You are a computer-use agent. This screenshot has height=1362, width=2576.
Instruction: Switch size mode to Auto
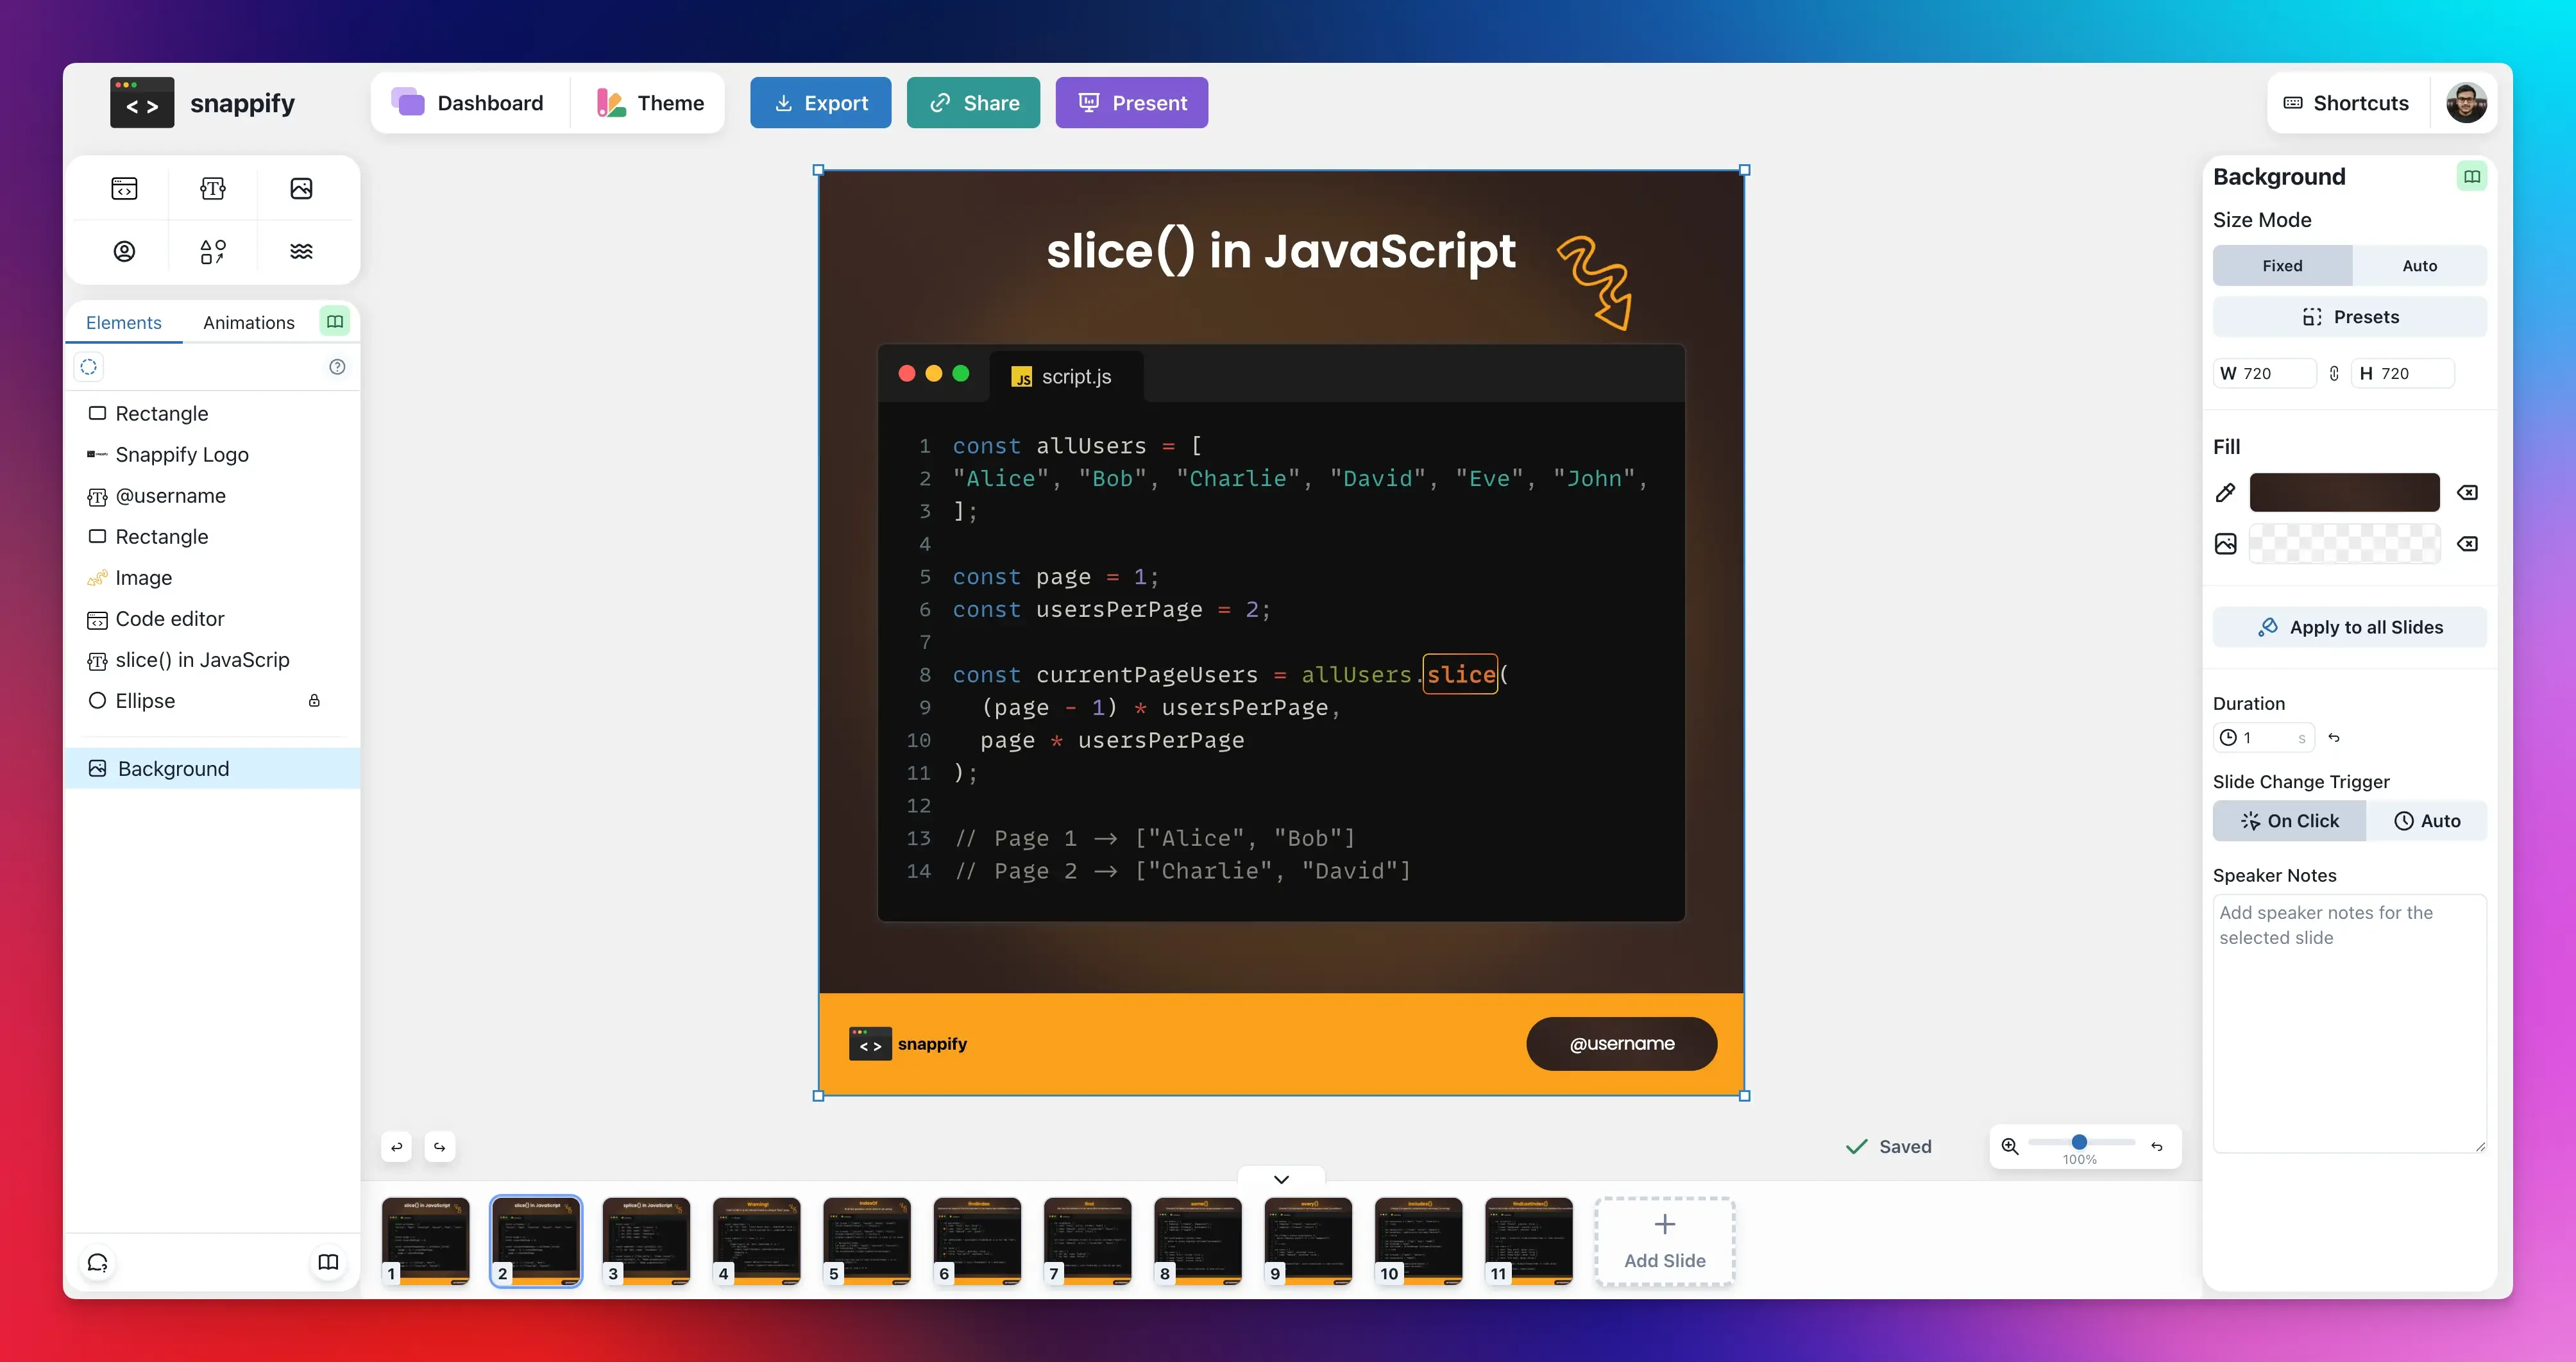[2419, 266]
